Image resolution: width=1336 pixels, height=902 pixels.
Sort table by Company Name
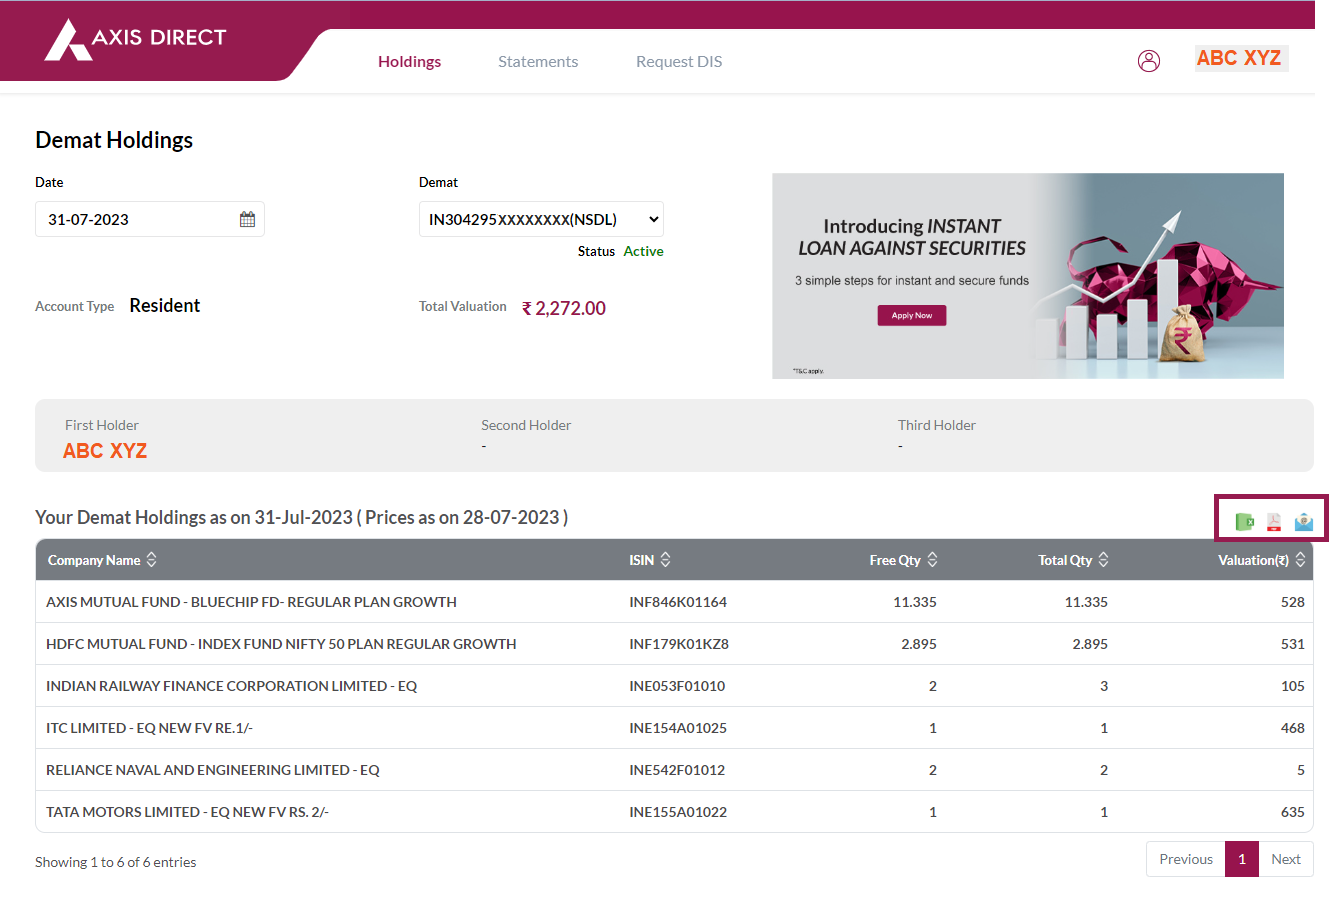coord(102,560)
